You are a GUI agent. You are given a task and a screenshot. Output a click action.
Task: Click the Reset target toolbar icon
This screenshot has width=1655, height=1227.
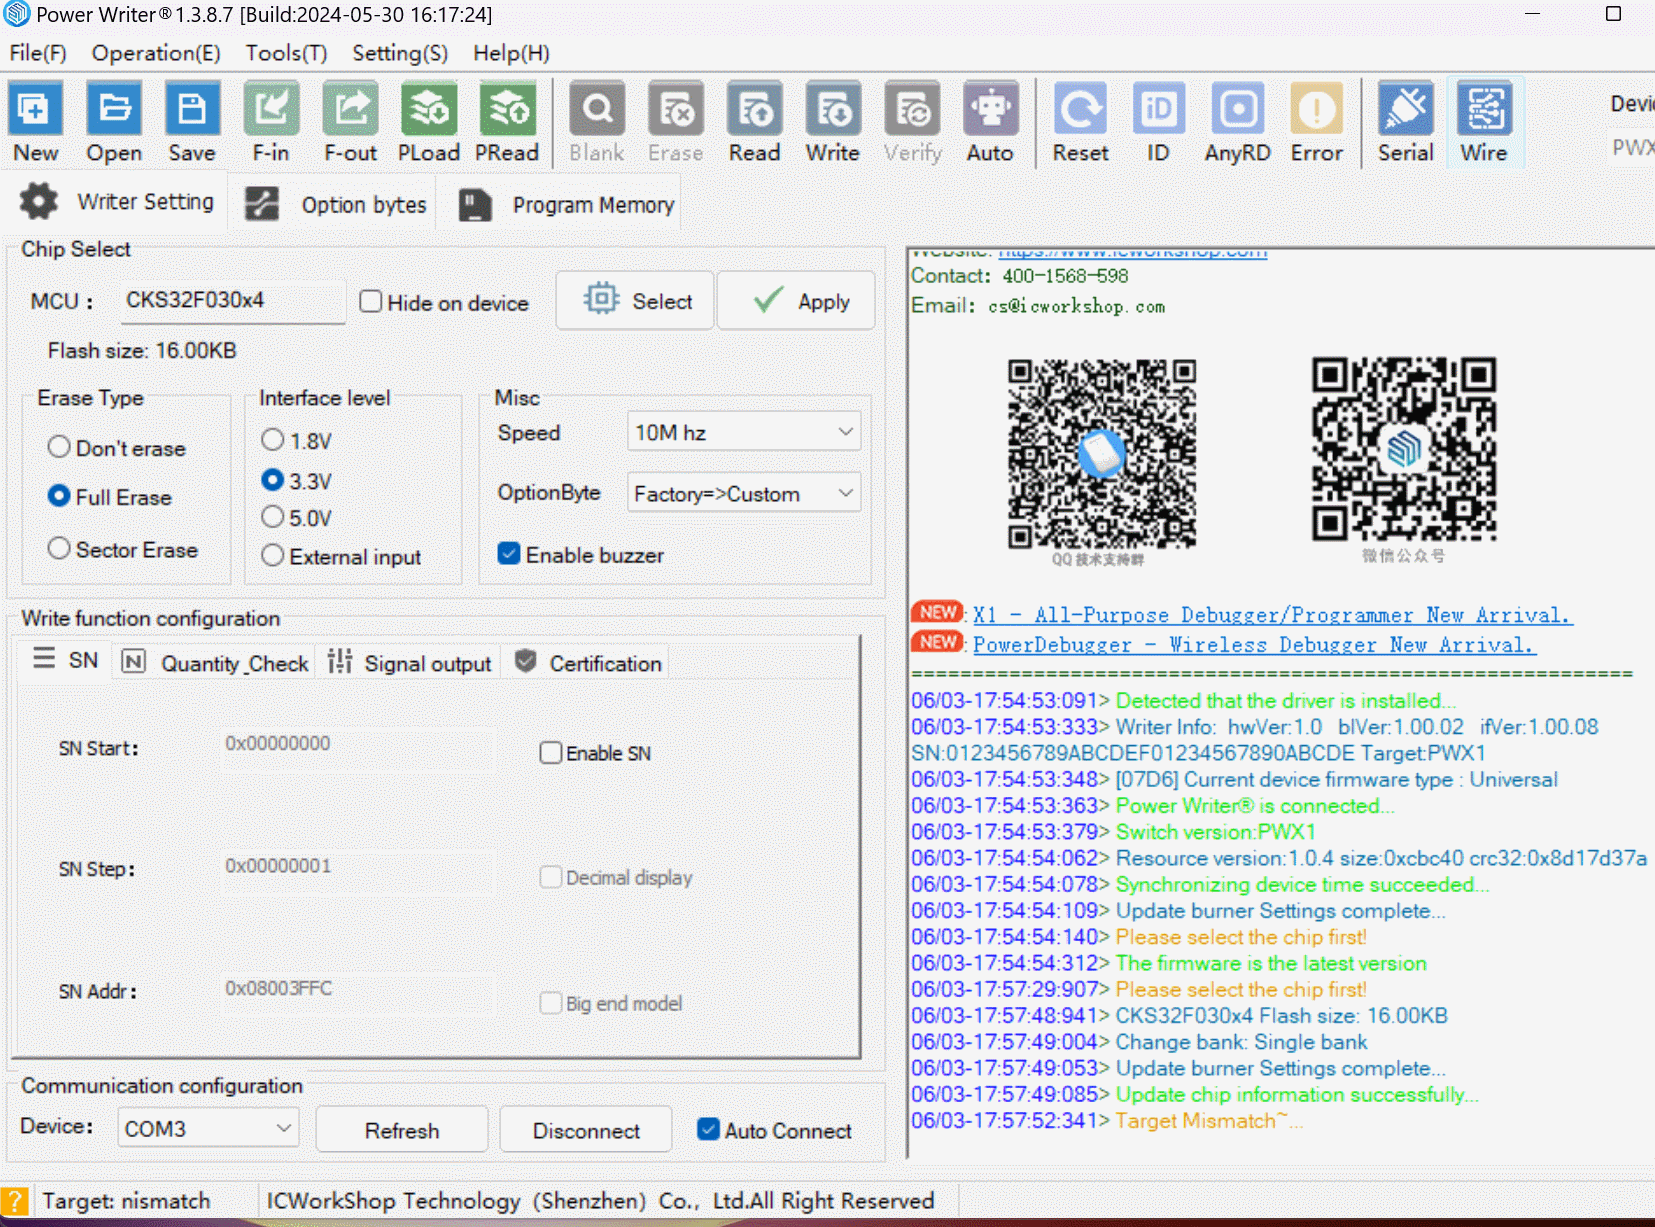point(1080,122)
